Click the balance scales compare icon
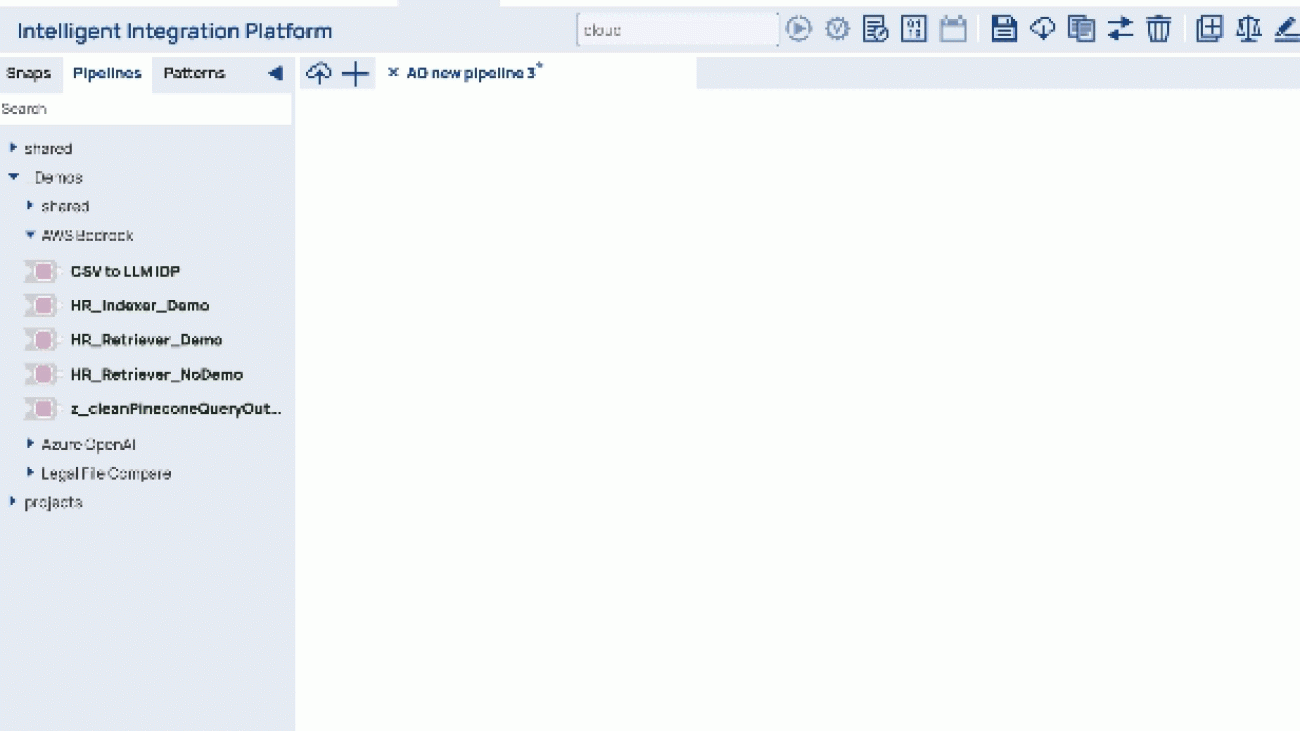The image size is (1300, 731). pos(1248,29)
